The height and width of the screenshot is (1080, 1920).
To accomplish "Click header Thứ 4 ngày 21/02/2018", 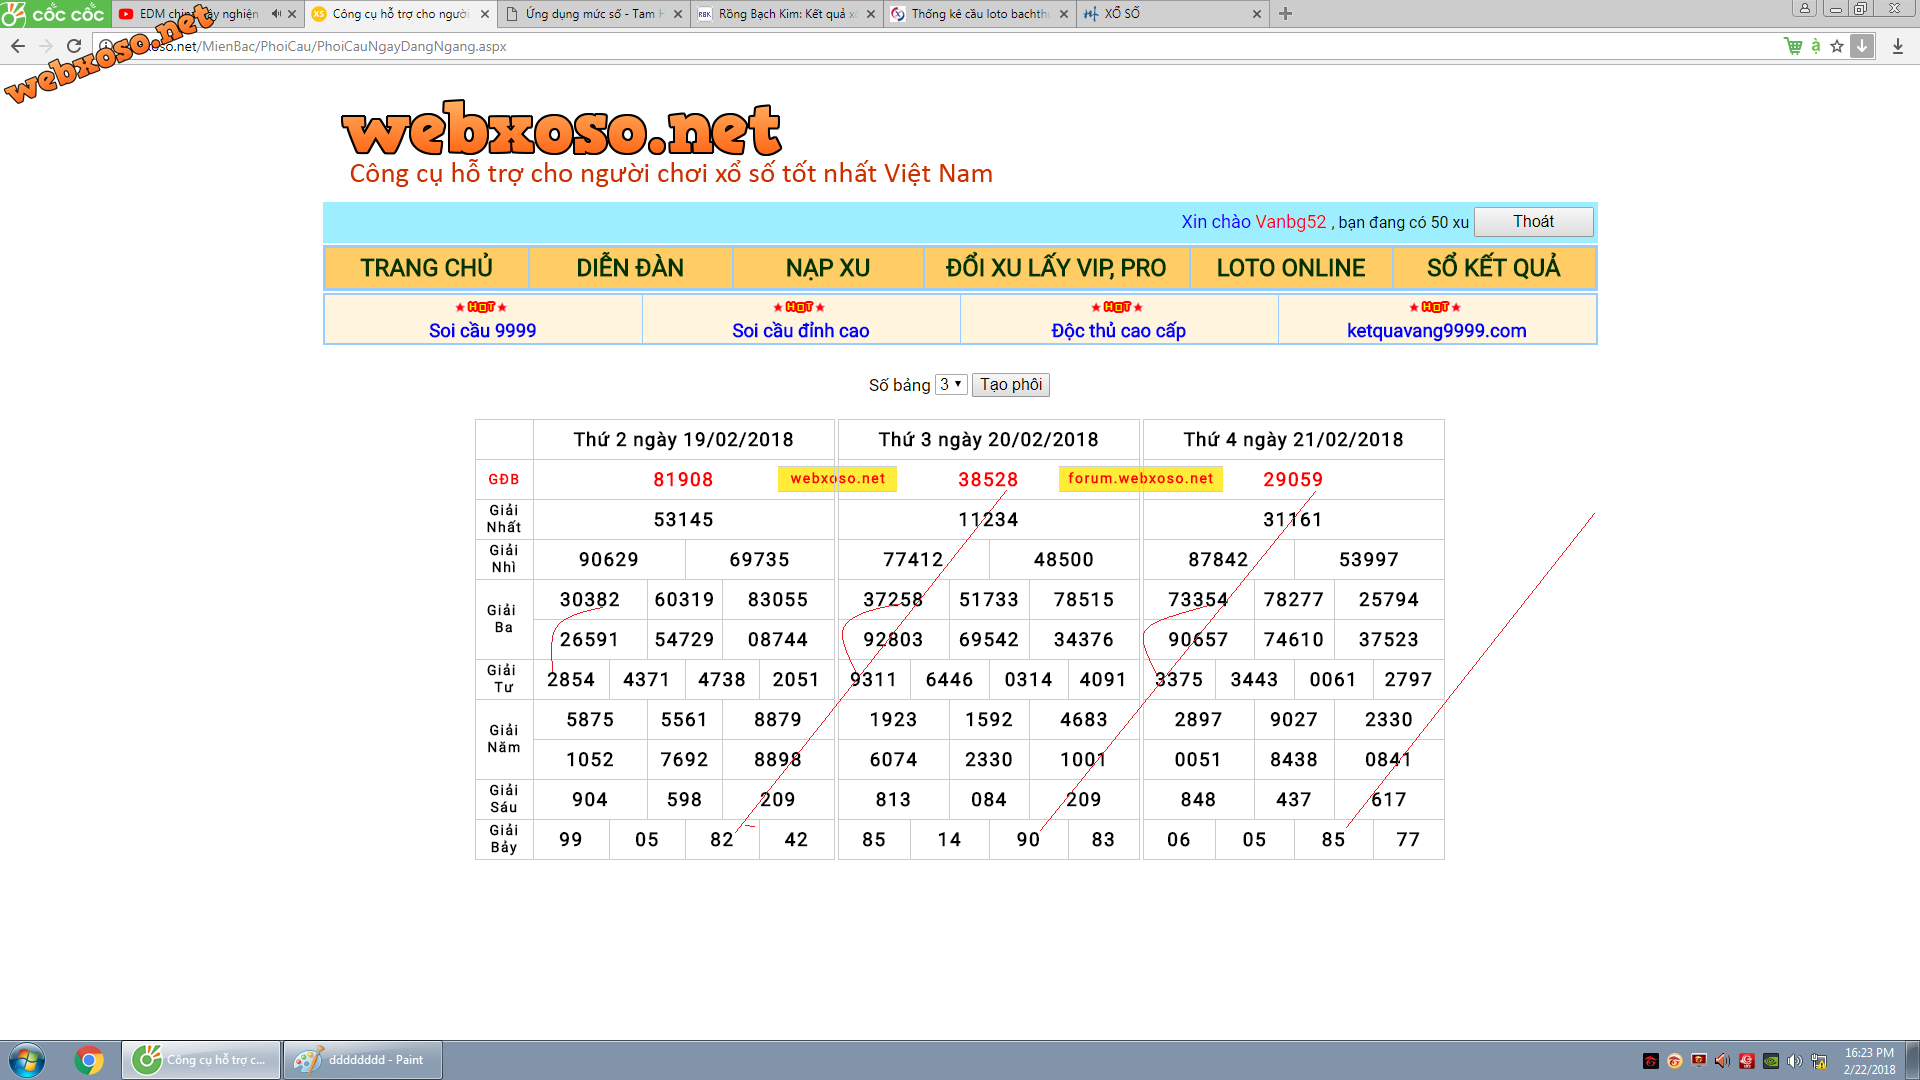I will 1294,440.
